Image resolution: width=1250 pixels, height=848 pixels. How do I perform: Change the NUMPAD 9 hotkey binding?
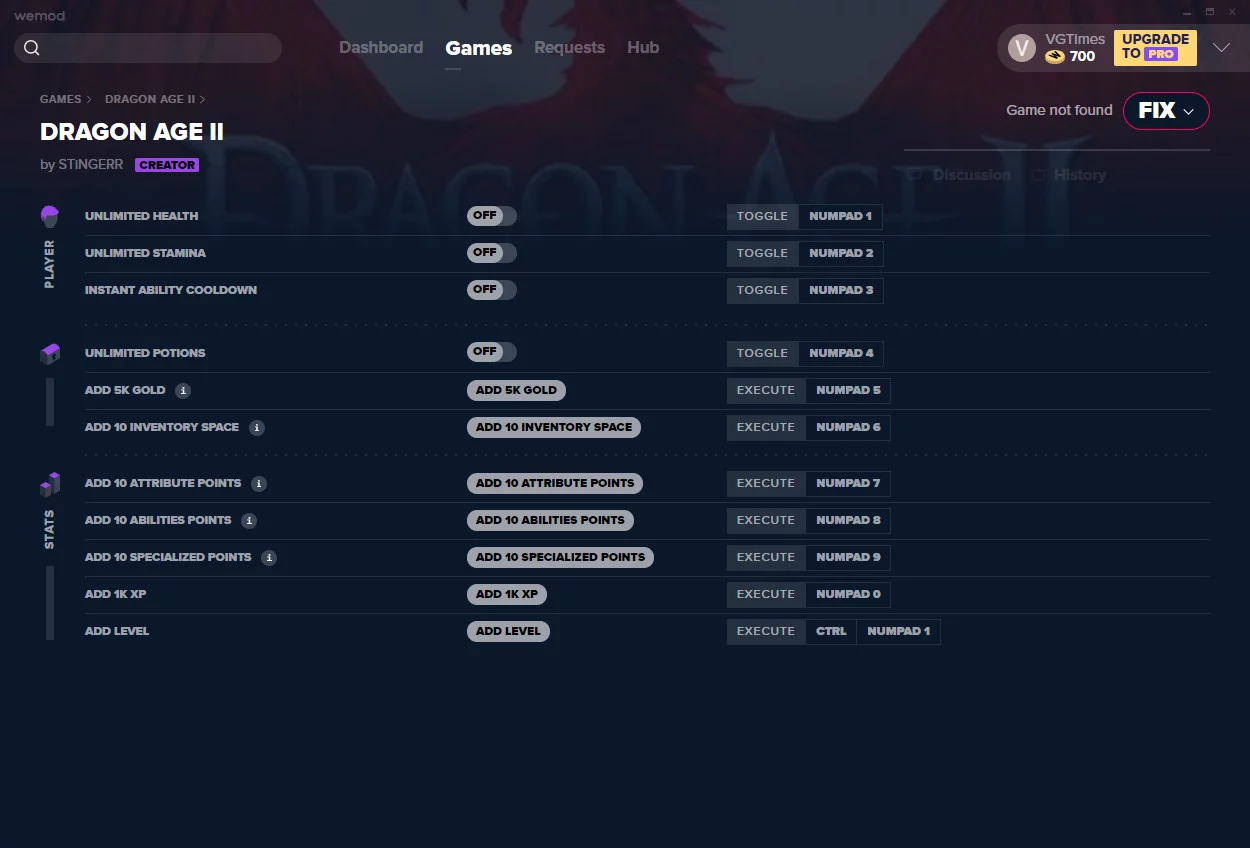click(848, 558)
